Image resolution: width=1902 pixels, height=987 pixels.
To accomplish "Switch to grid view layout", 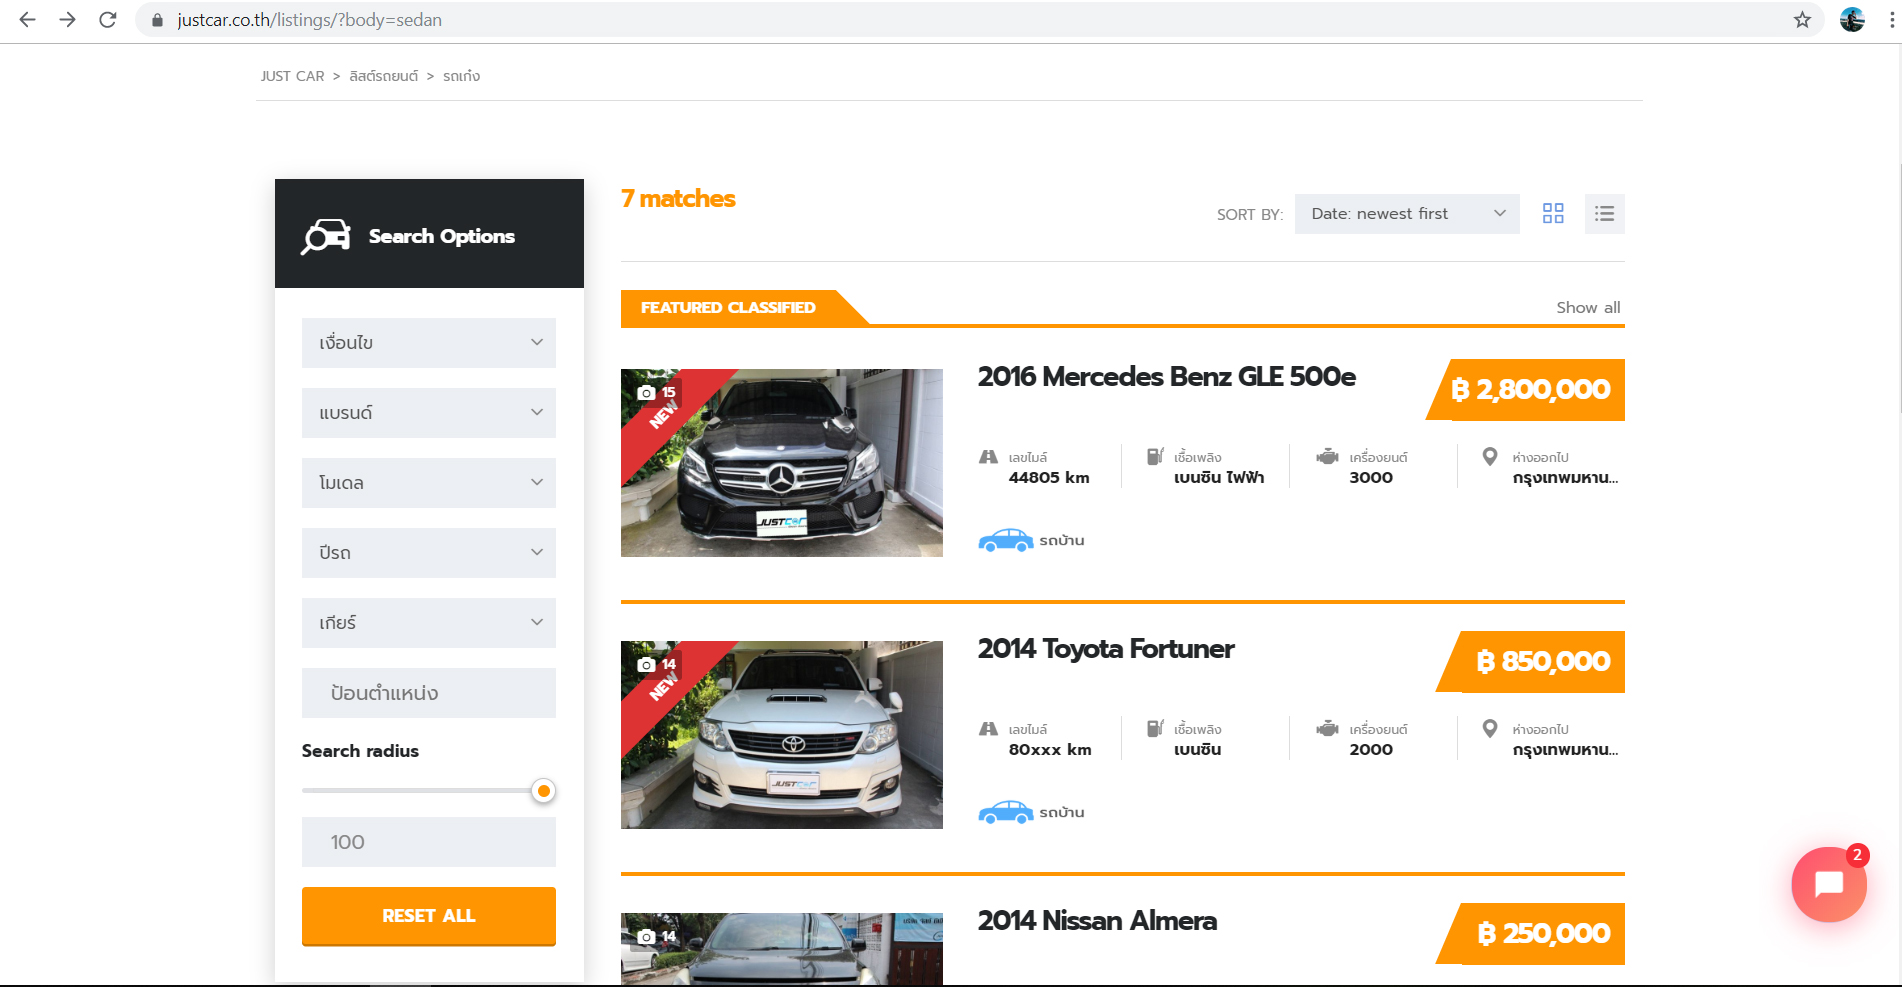I will click(1553, 214).
